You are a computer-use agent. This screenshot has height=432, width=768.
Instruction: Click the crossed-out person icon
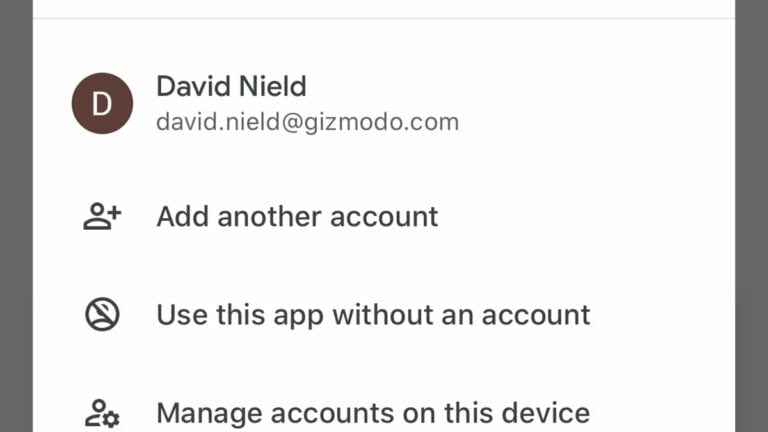click(102, 314)
